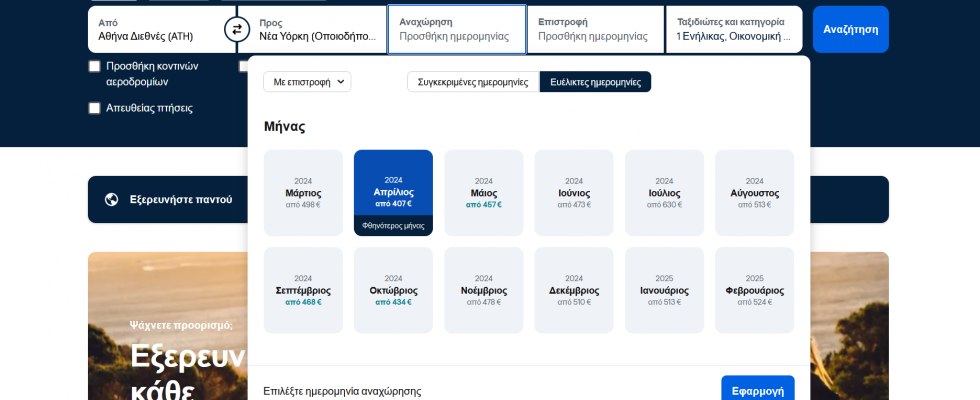Viewport: 980px width, 400px height.
Task: Swap origin and destination airports
Action: [x=236, y=29]
